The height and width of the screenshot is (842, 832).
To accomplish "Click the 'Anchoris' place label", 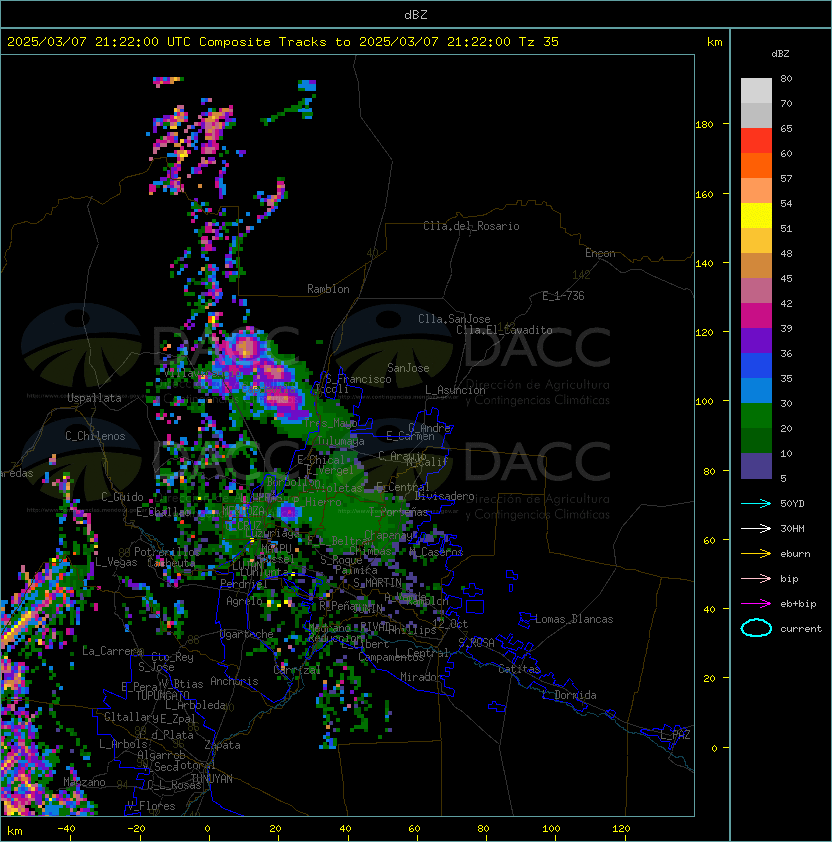I will 234,681.
